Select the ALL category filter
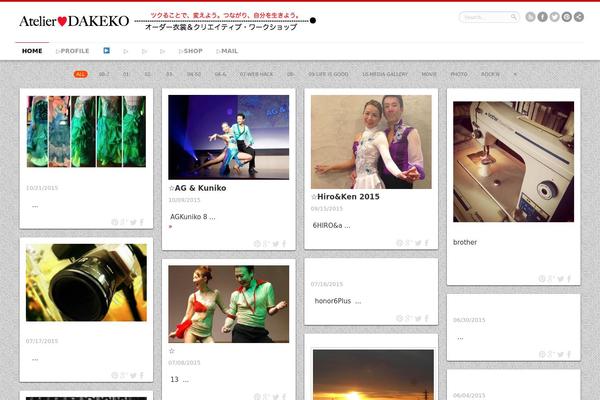The image size is (600, 400). [80, 74]
